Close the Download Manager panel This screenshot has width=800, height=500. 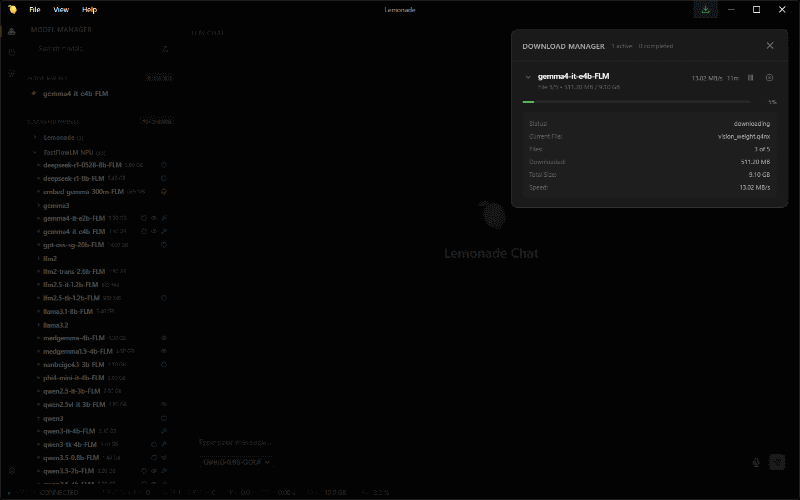pyautogui.click(x=770, y=45)
